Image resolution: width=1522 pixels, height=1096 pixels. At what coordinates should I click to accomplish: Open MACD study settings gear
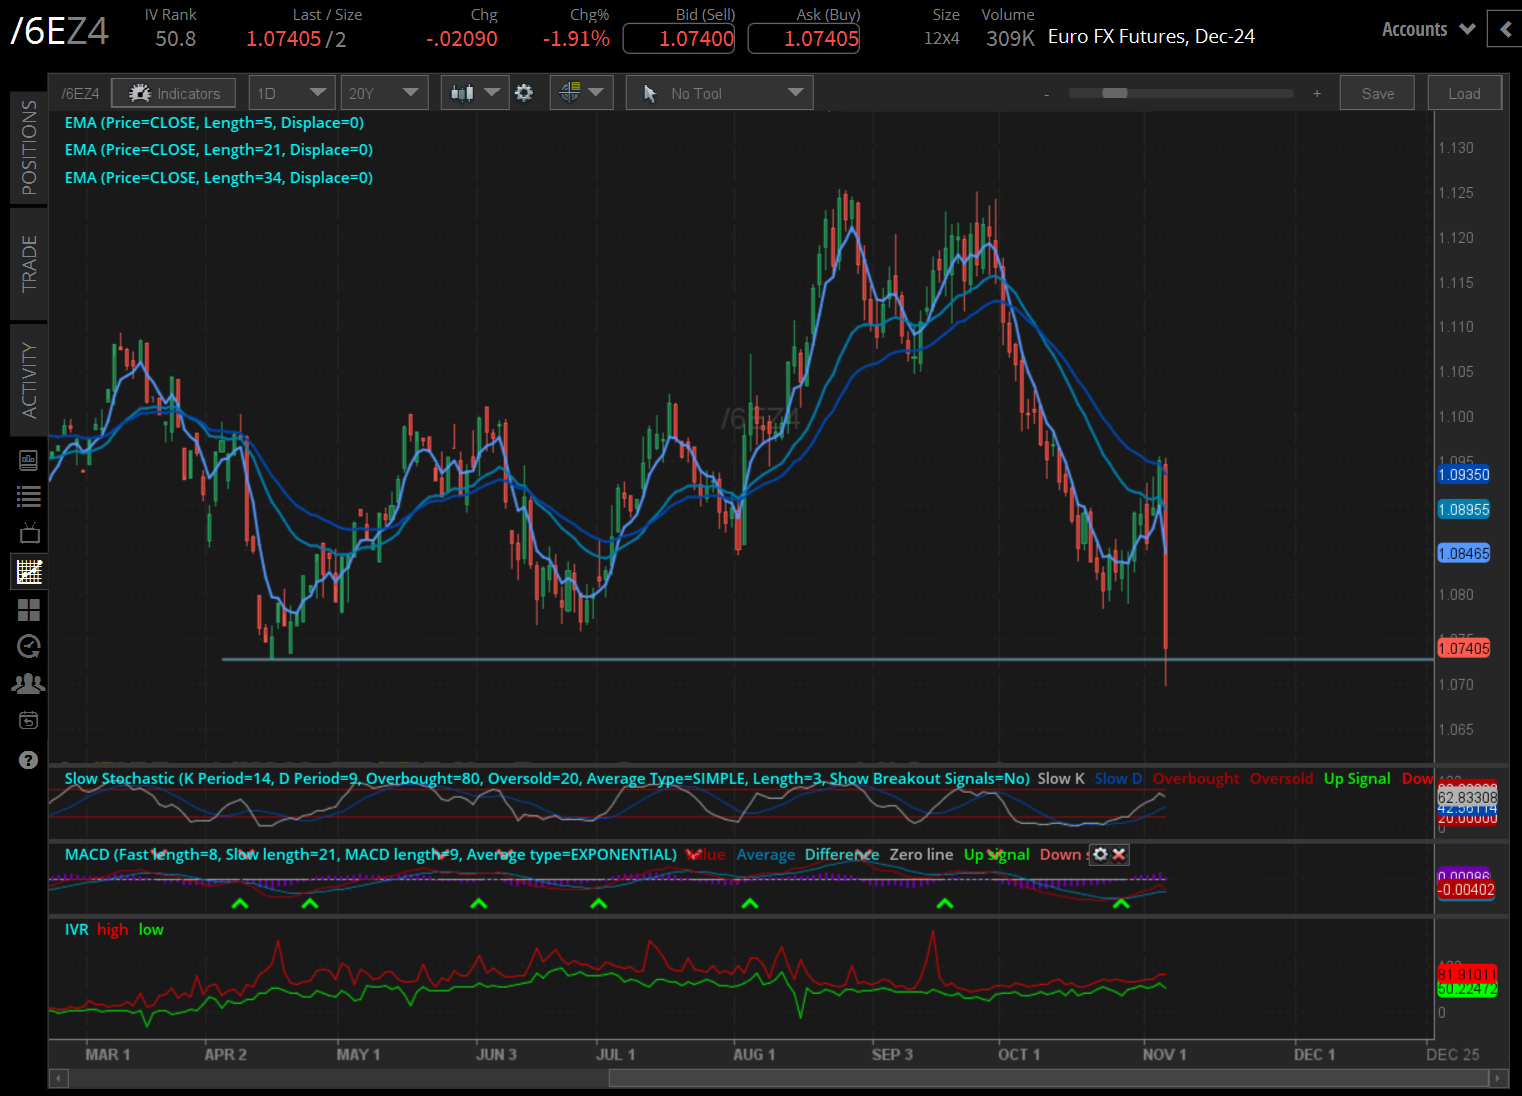point(1100,854)
